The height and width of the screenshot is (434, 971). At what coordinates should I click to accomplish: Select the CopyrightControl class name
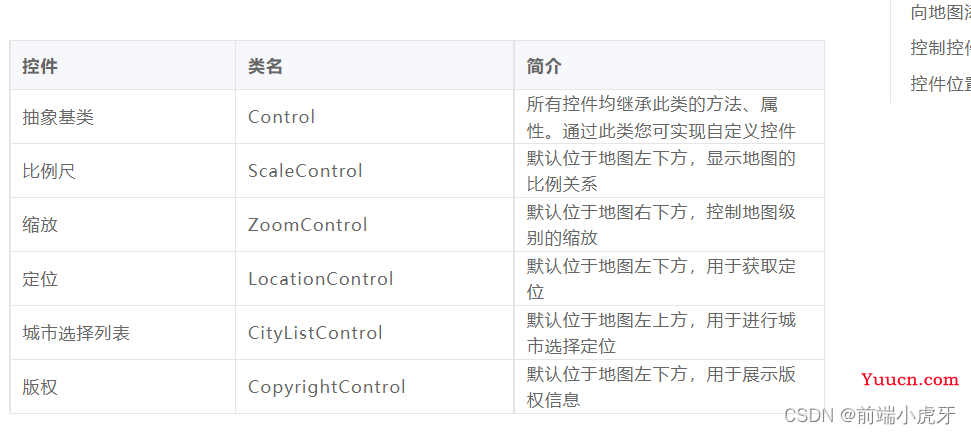[327, 387]
